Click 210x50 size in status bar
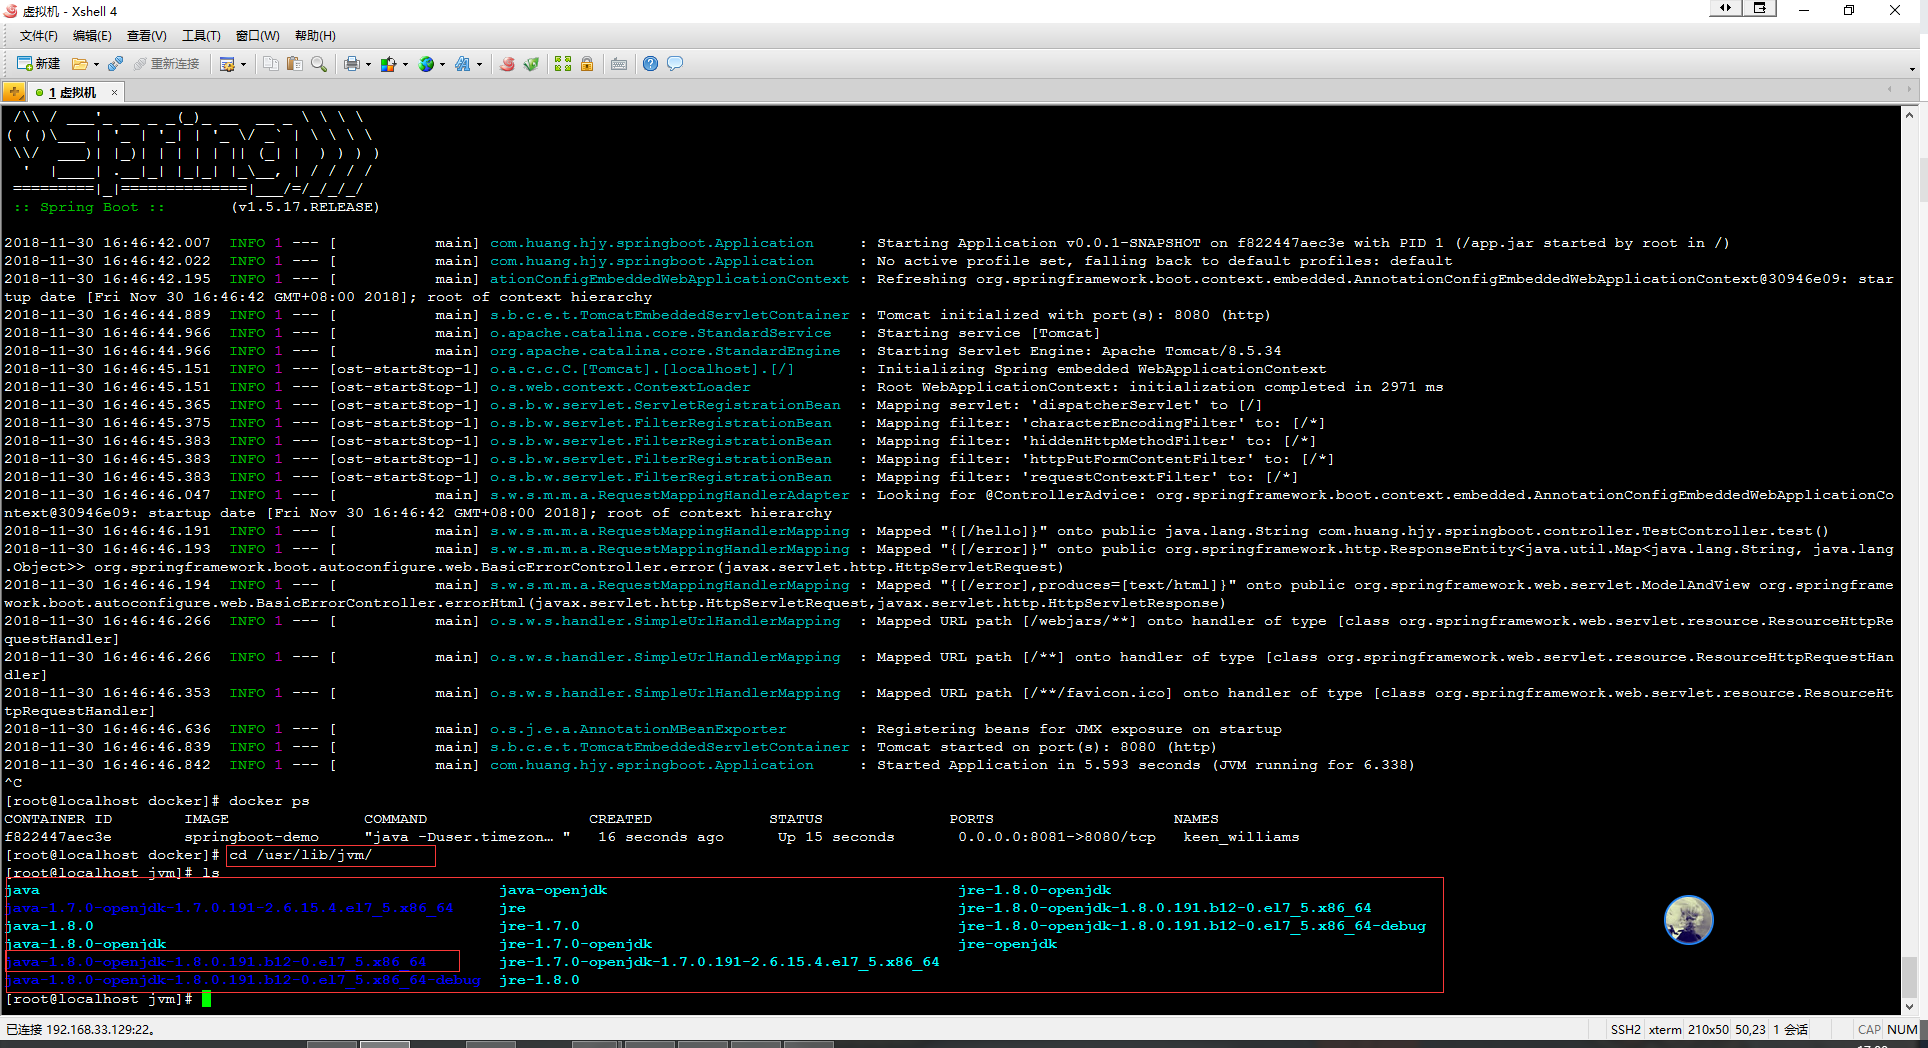1928x1048 pixels. (x=1709, y=1030)
